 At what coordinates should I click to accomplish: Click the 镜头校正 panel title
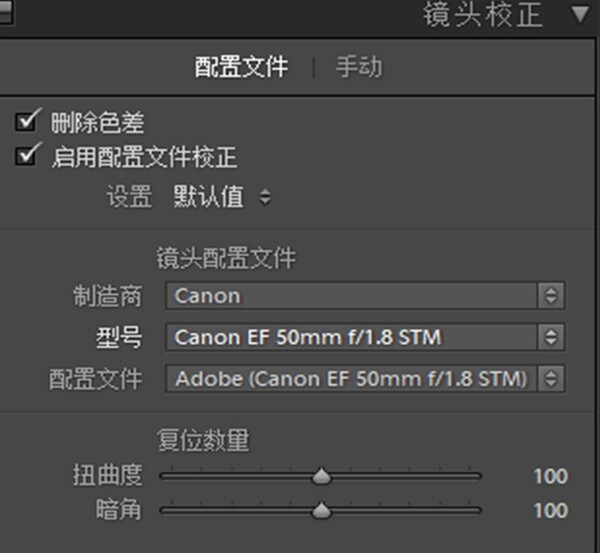(483, 15)
